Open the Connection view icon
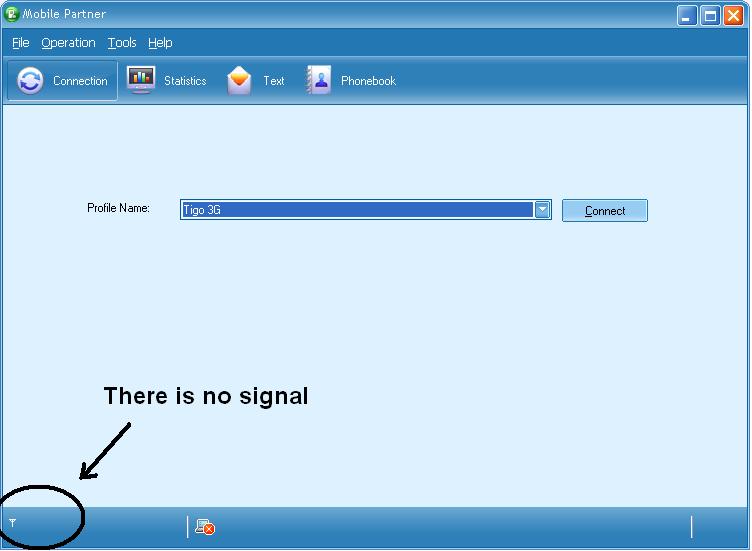This screenshot has width=752, height=551. [31, 81]
